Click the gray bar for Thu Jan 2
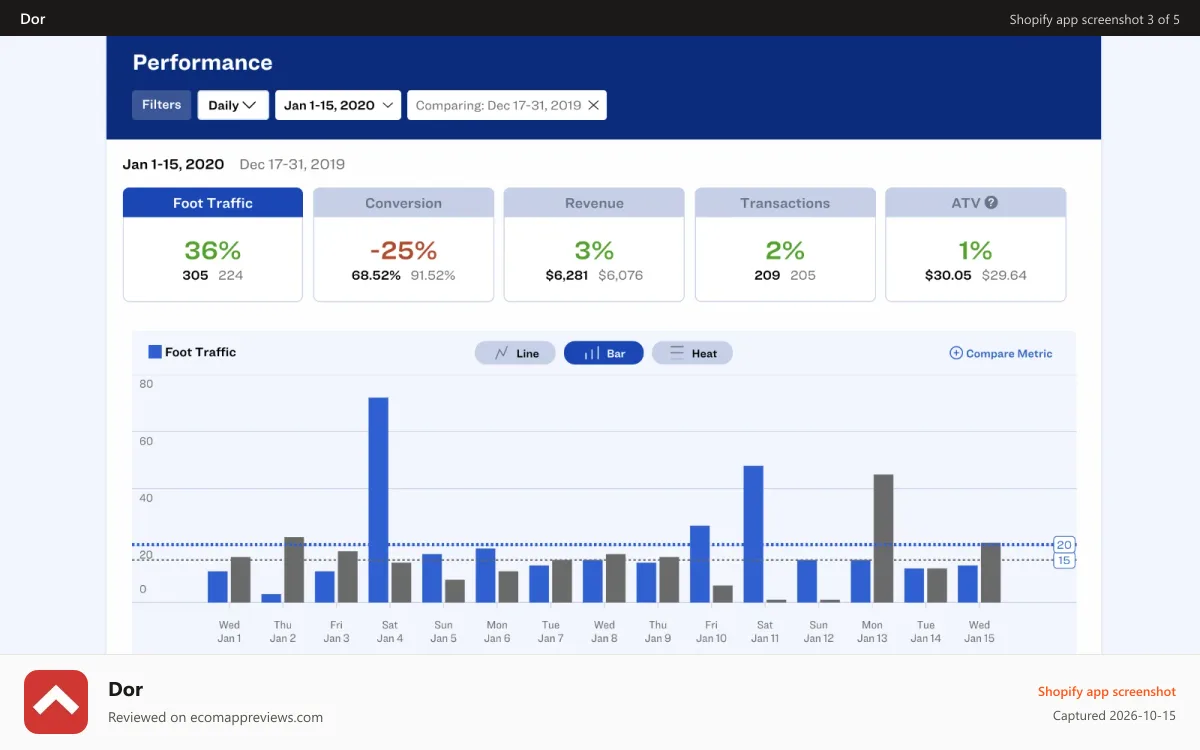This screenshot has height=750, width=1200. coord(294,570)
